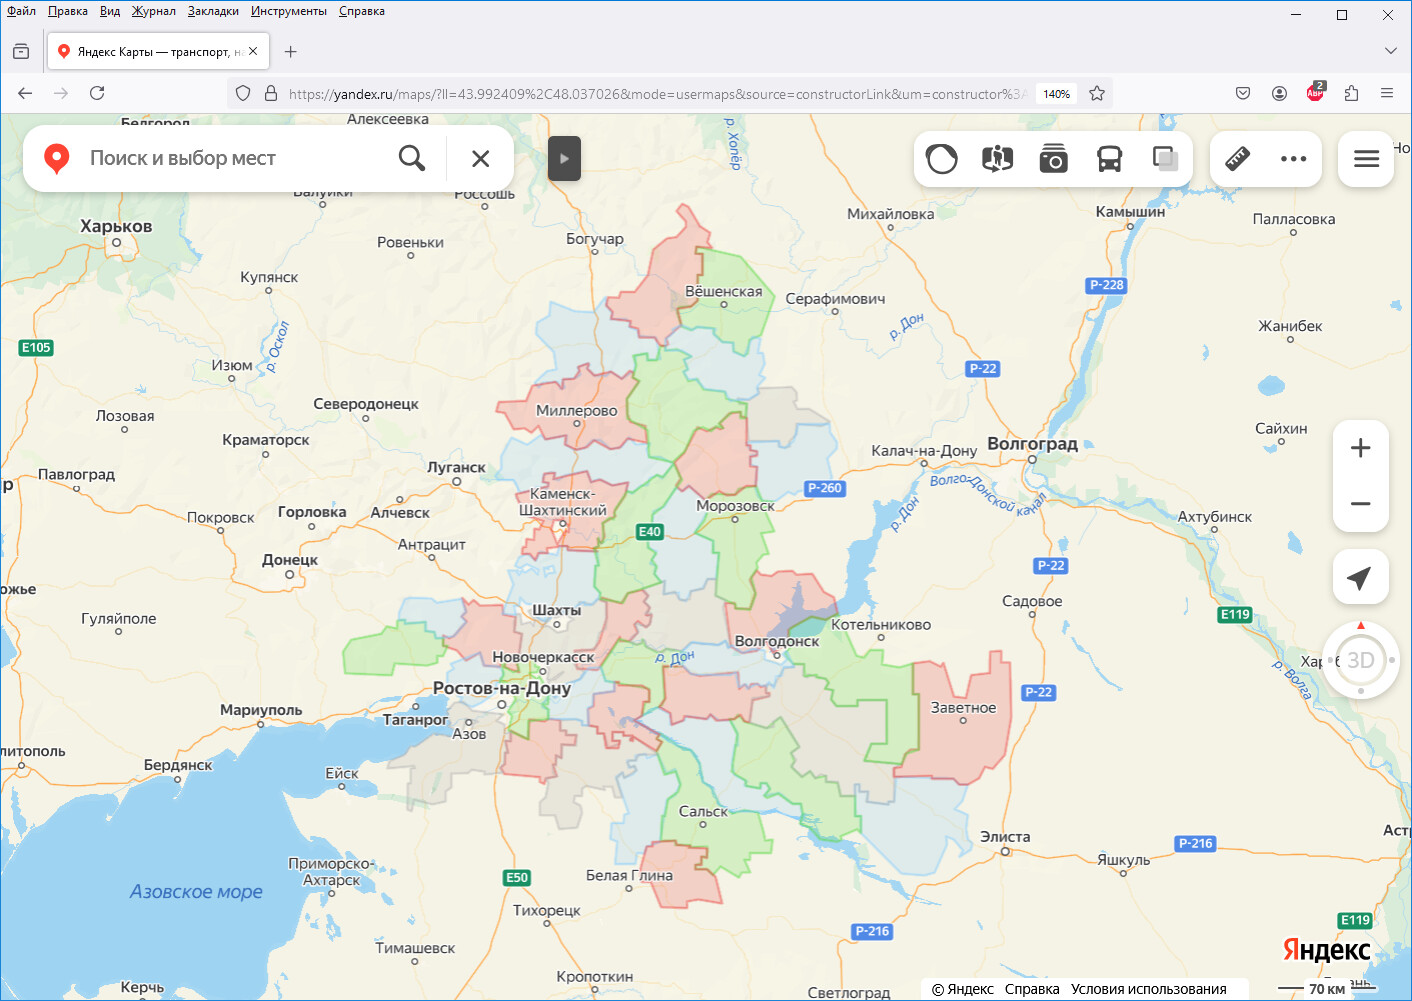
Task: Click the search magnifier icon
Action: point(411,158)
